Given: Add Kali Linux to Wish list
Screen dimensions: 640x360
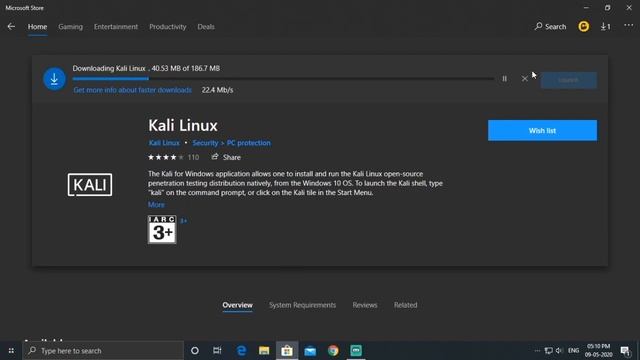Looking at the screenshot, I should (x=542, y=131).
